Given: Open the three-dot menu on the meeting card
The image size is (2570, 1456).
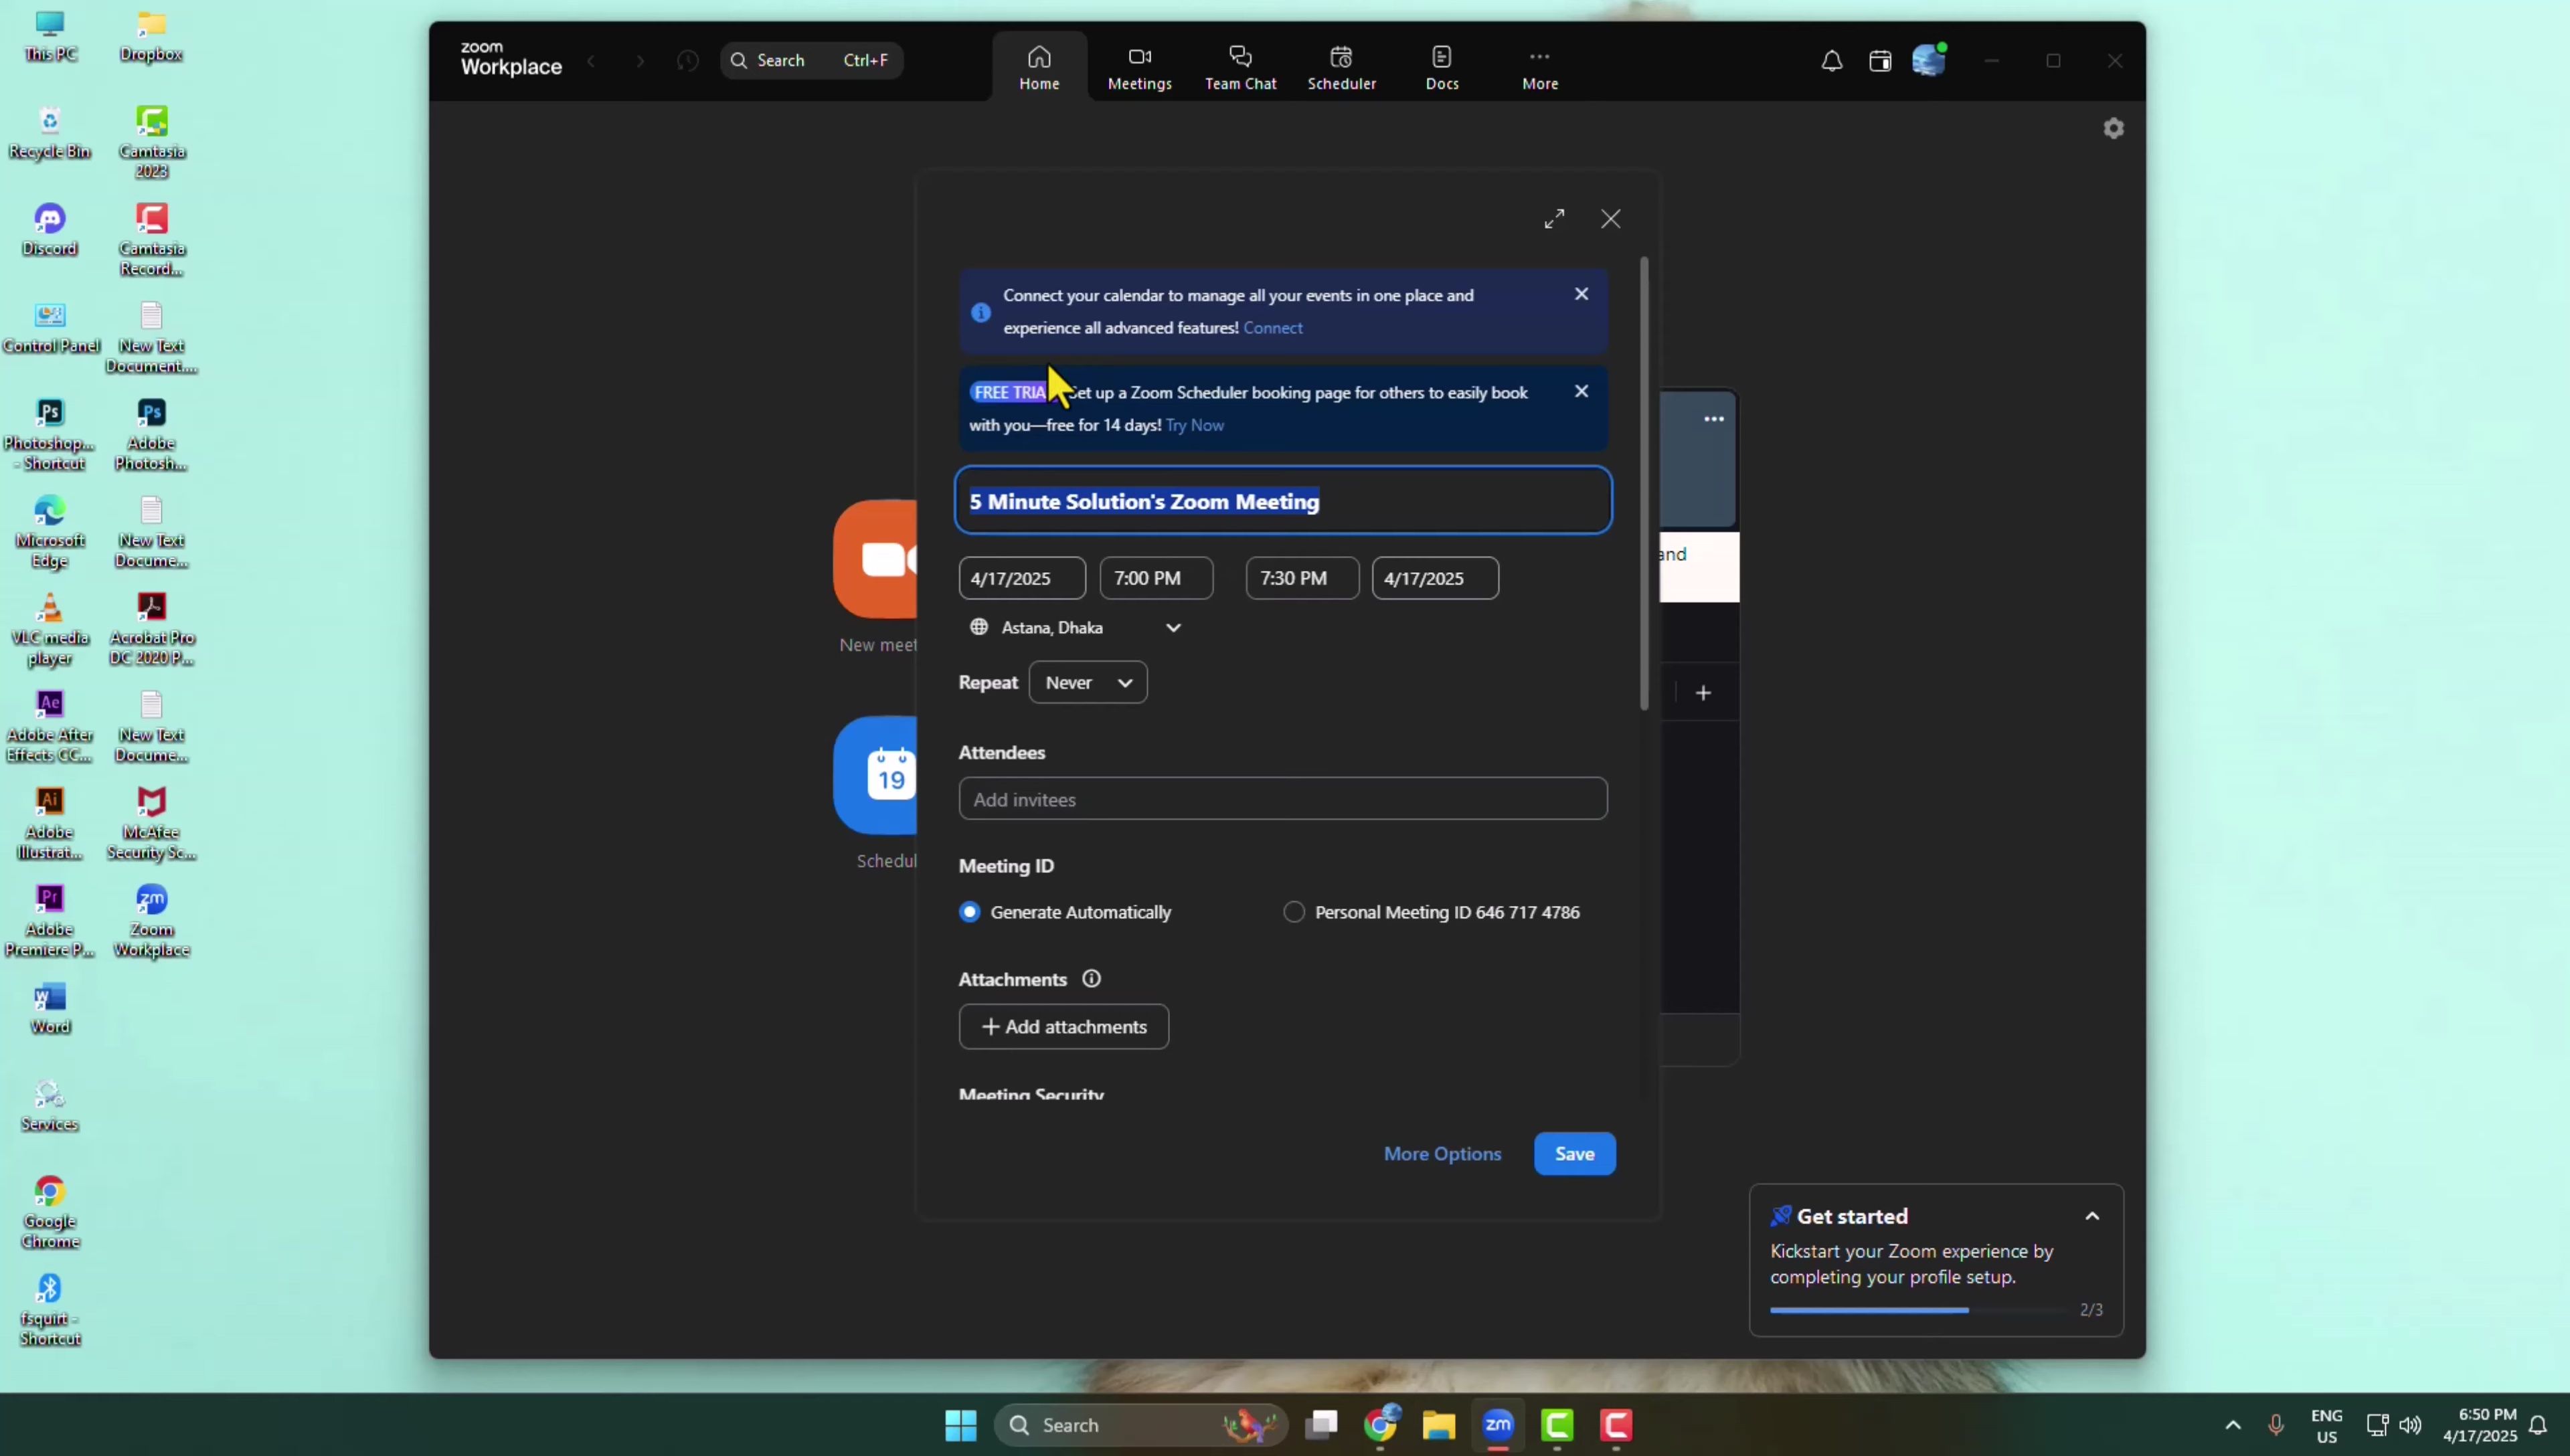Looking at the screenshot, I should tap(1712, 419).
